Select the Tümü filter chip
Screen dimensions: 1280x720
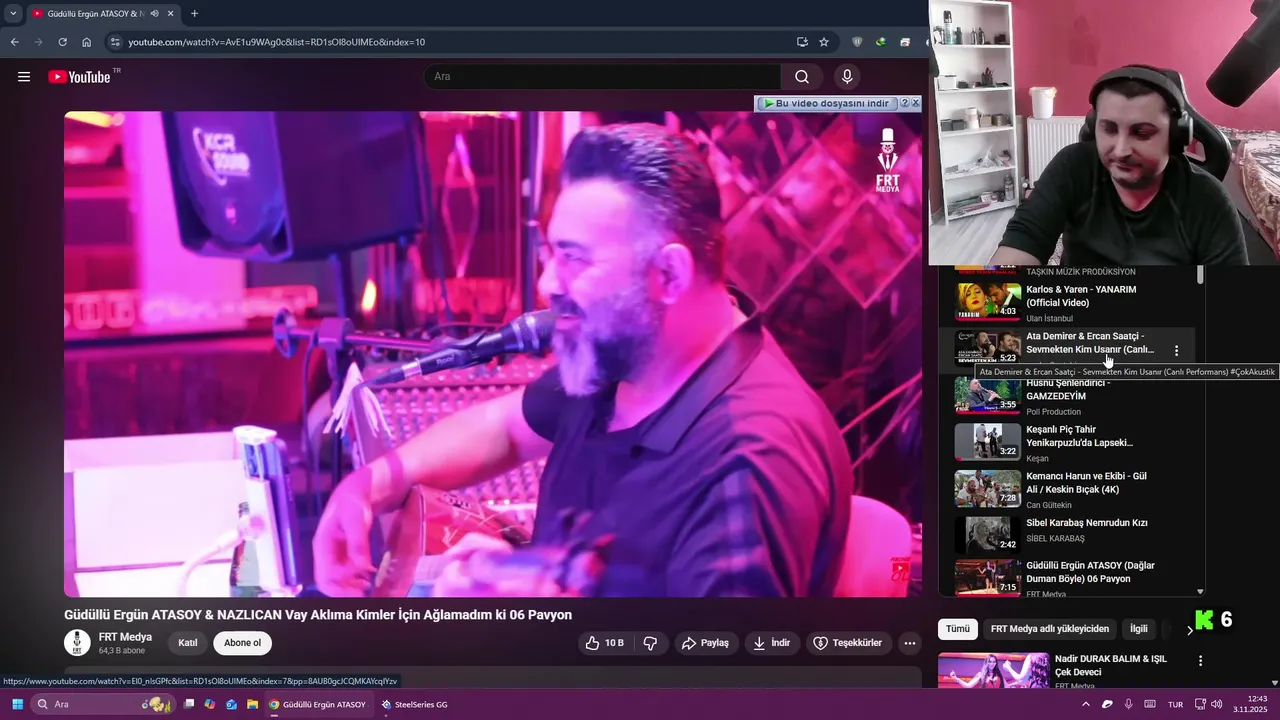pyautogui.click(x=958, y=629)
